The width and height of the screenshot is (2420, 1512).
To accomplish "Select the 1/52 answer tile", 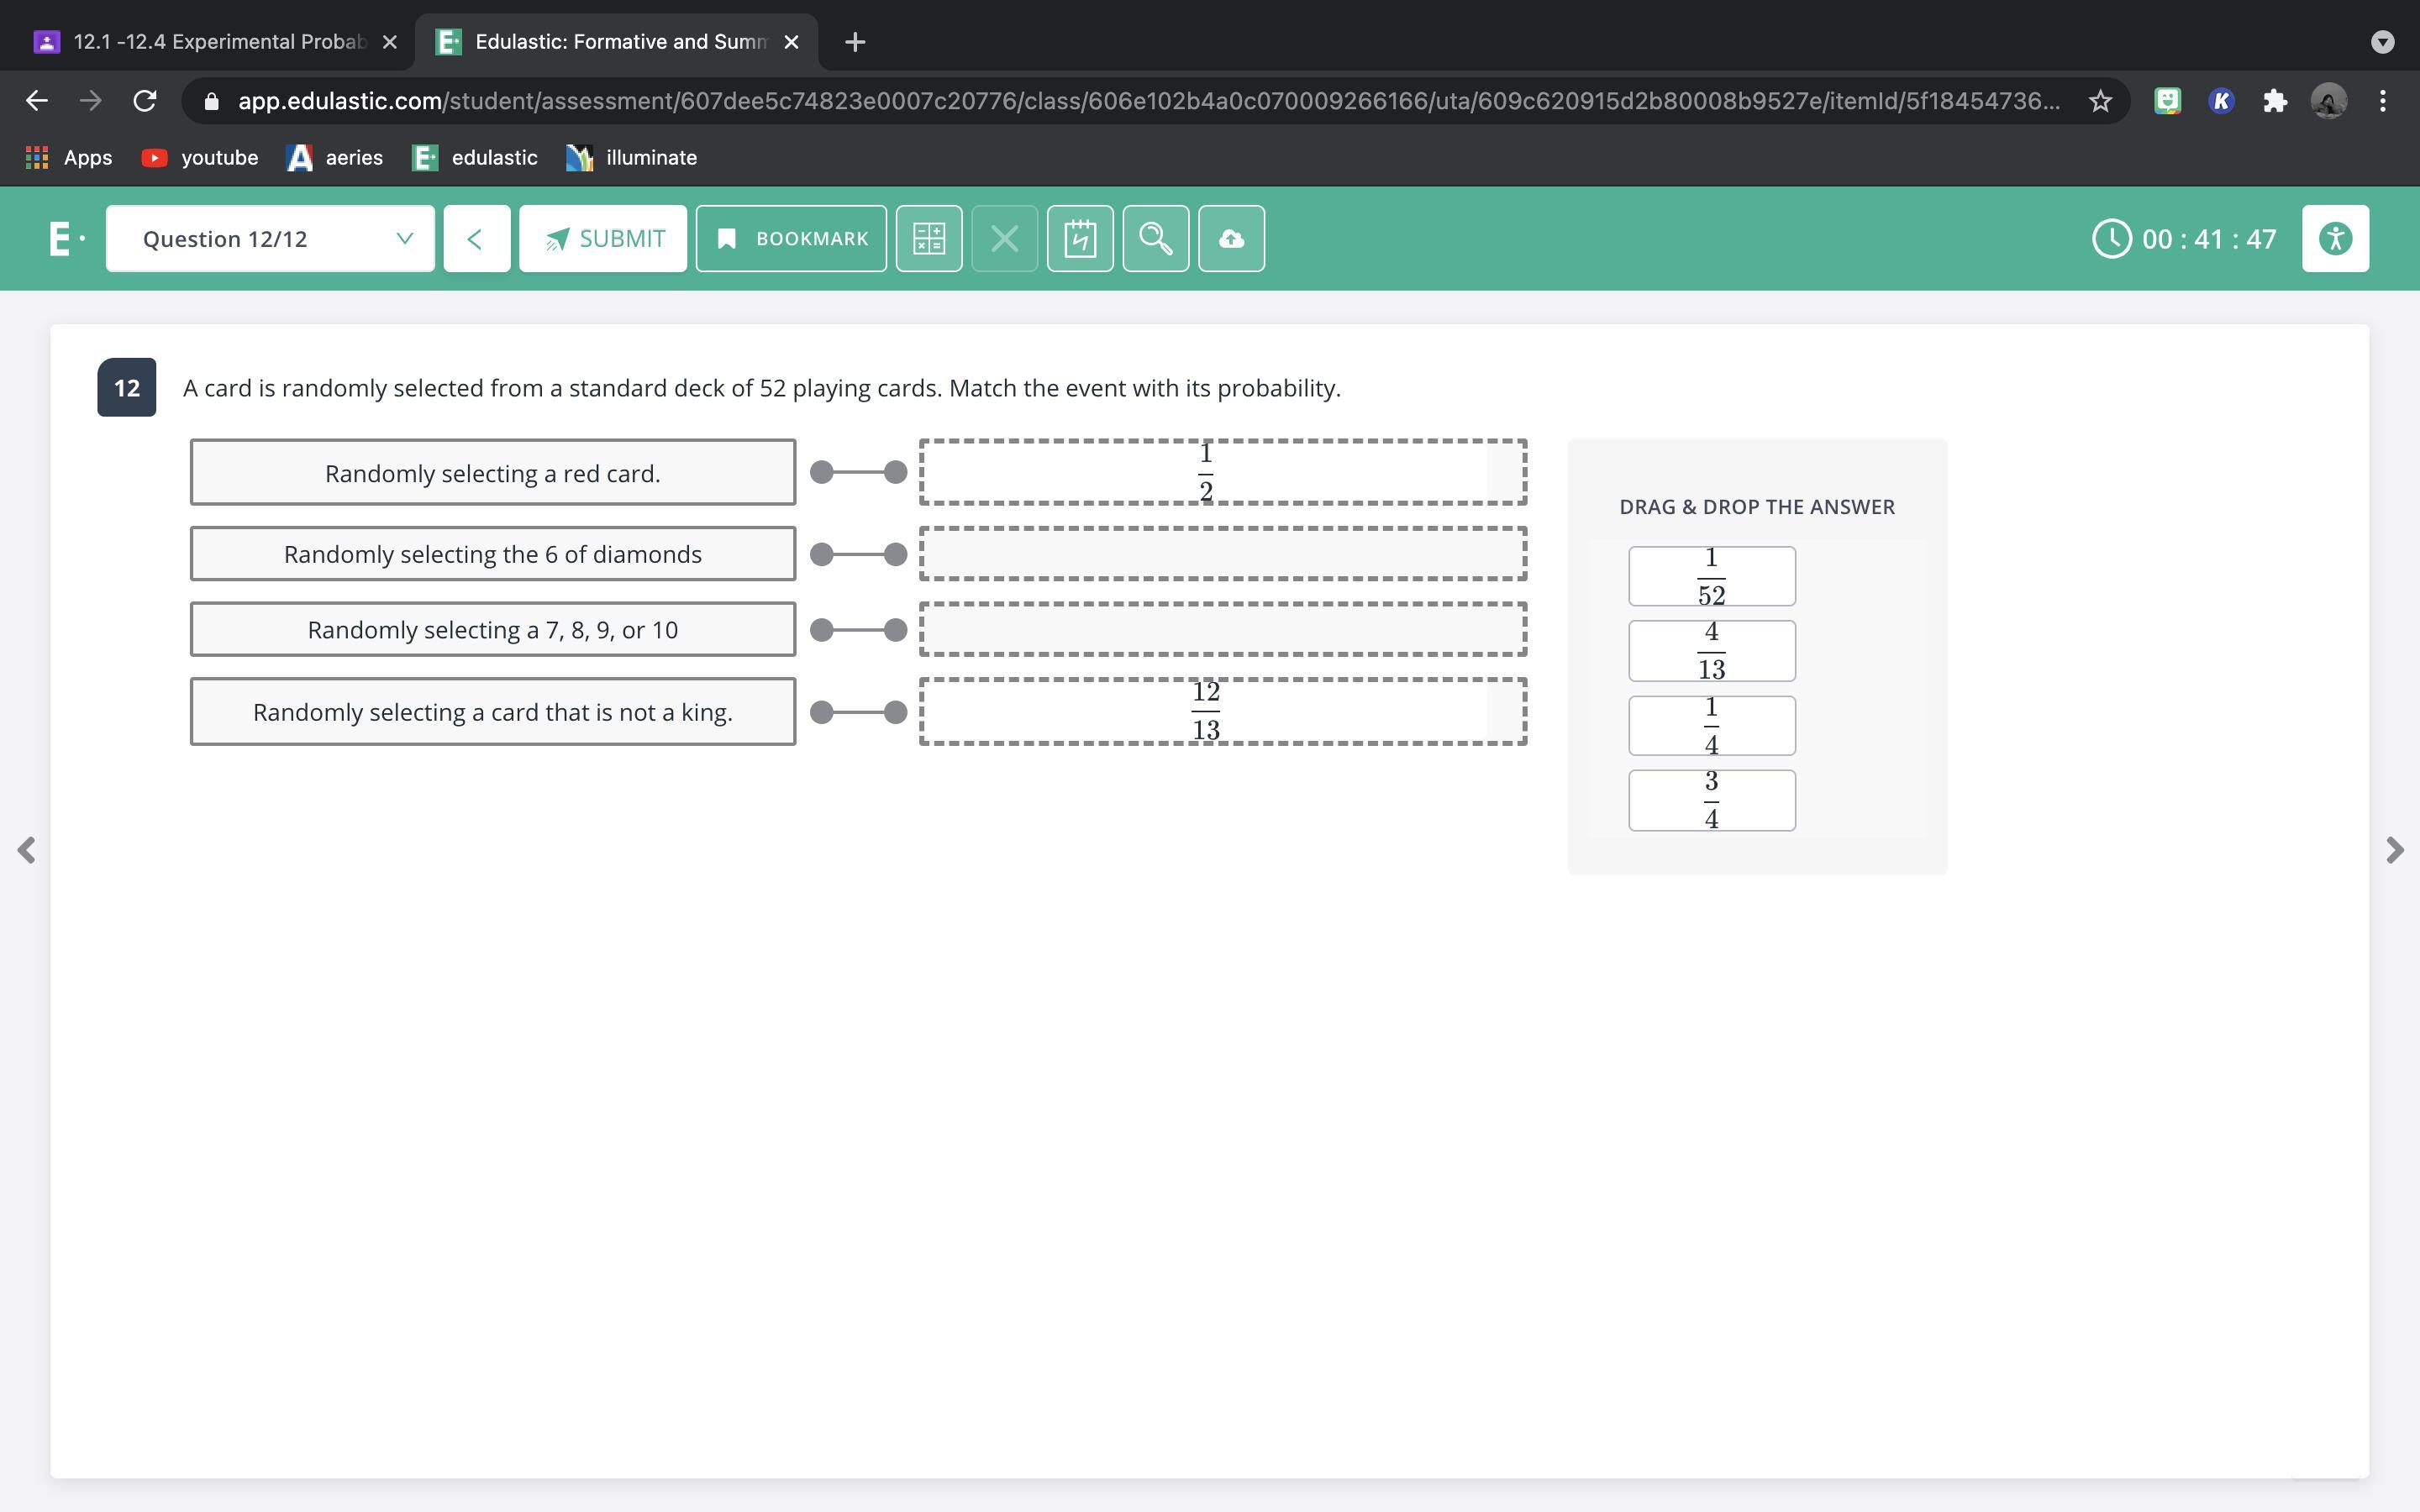I will coord(1711,576).
